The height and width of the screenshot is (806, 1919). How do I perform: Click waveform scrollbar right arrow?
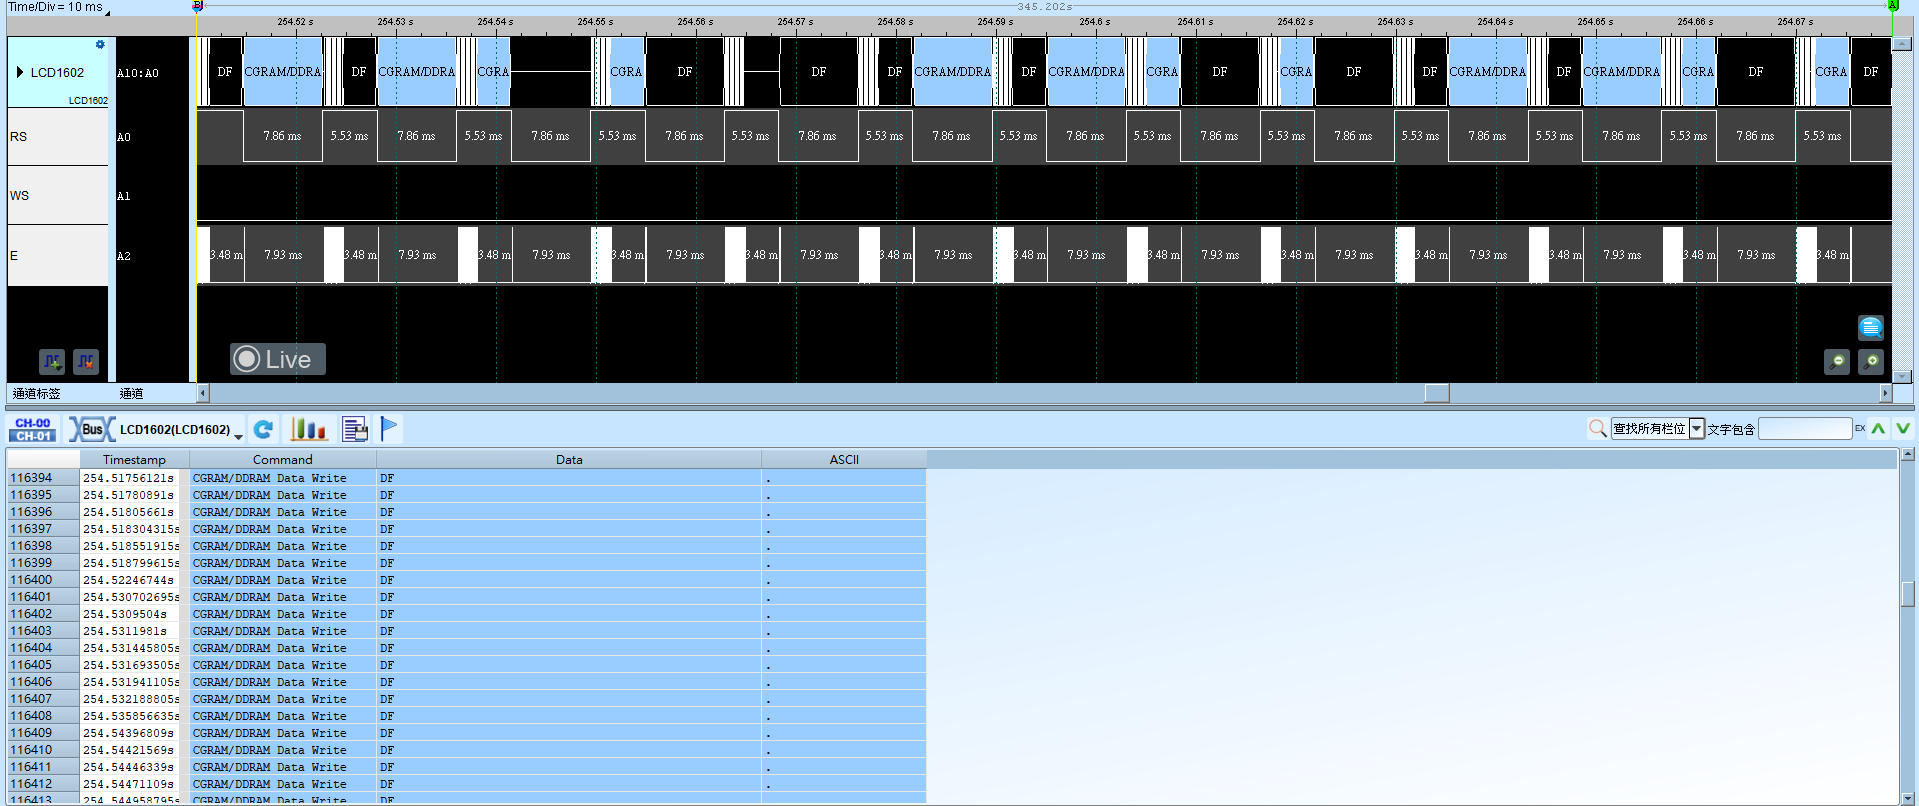point(1885,393)
